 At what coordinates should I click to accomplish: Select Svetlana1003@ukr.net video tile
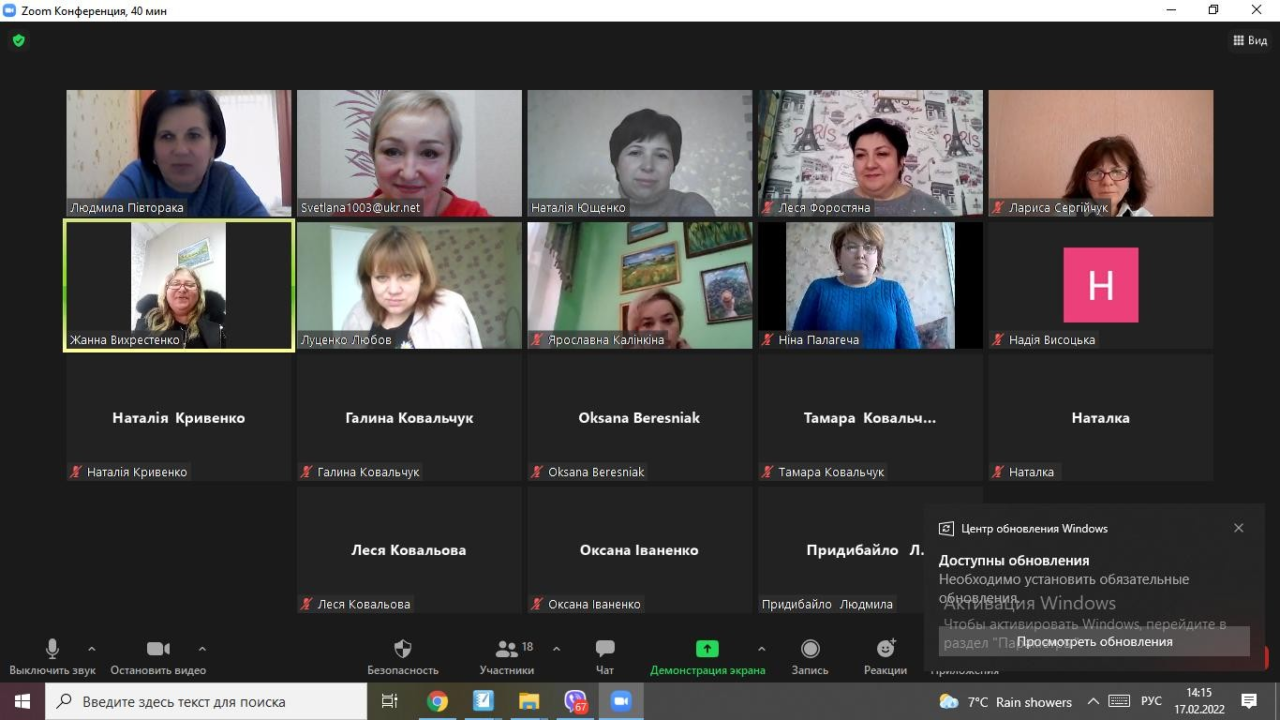(x=409, y=153)
